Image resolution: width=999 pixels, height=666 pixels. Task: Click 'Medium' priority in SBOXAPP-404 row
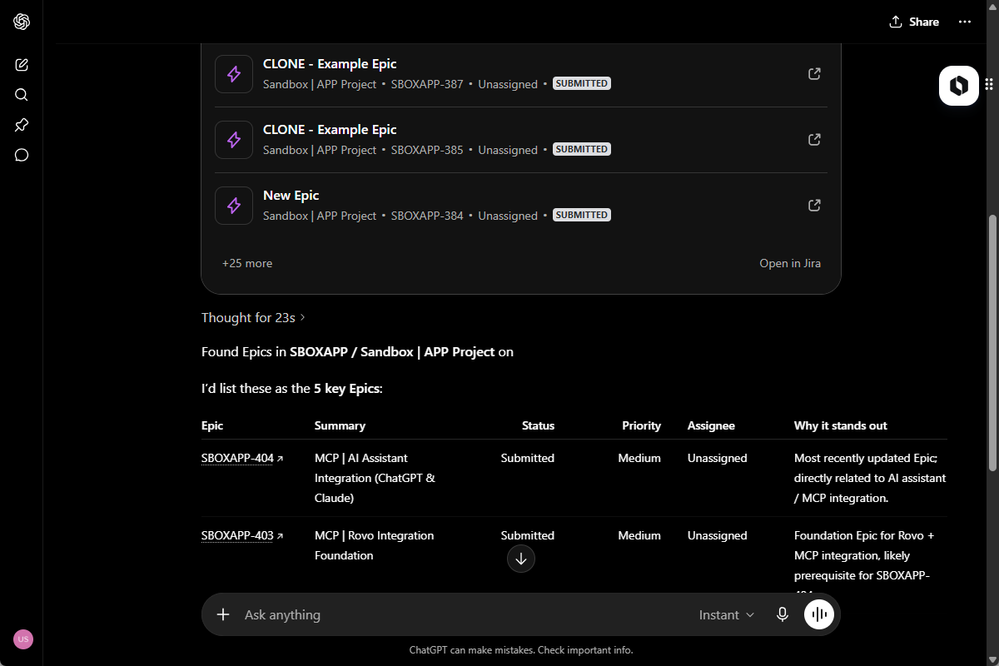pyautogui.click(x=639, y=458)
